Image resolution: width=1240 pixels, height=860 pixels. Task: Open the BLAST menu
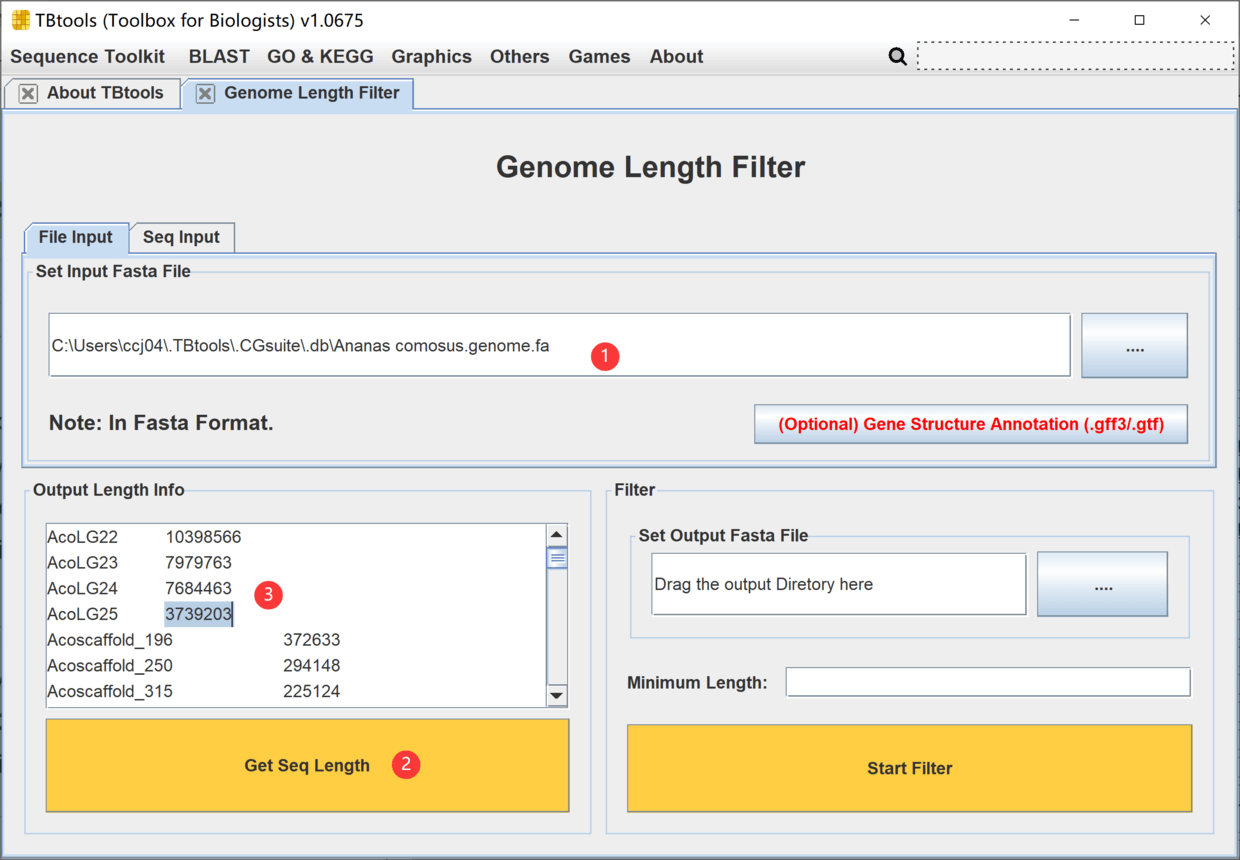pyautogui.click(x=219, y=57)
